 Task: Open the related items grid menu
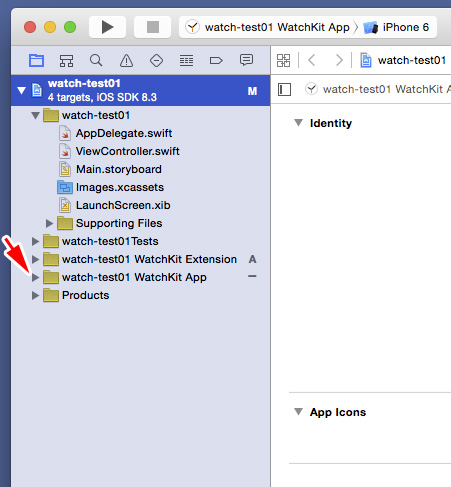point(284,60)
